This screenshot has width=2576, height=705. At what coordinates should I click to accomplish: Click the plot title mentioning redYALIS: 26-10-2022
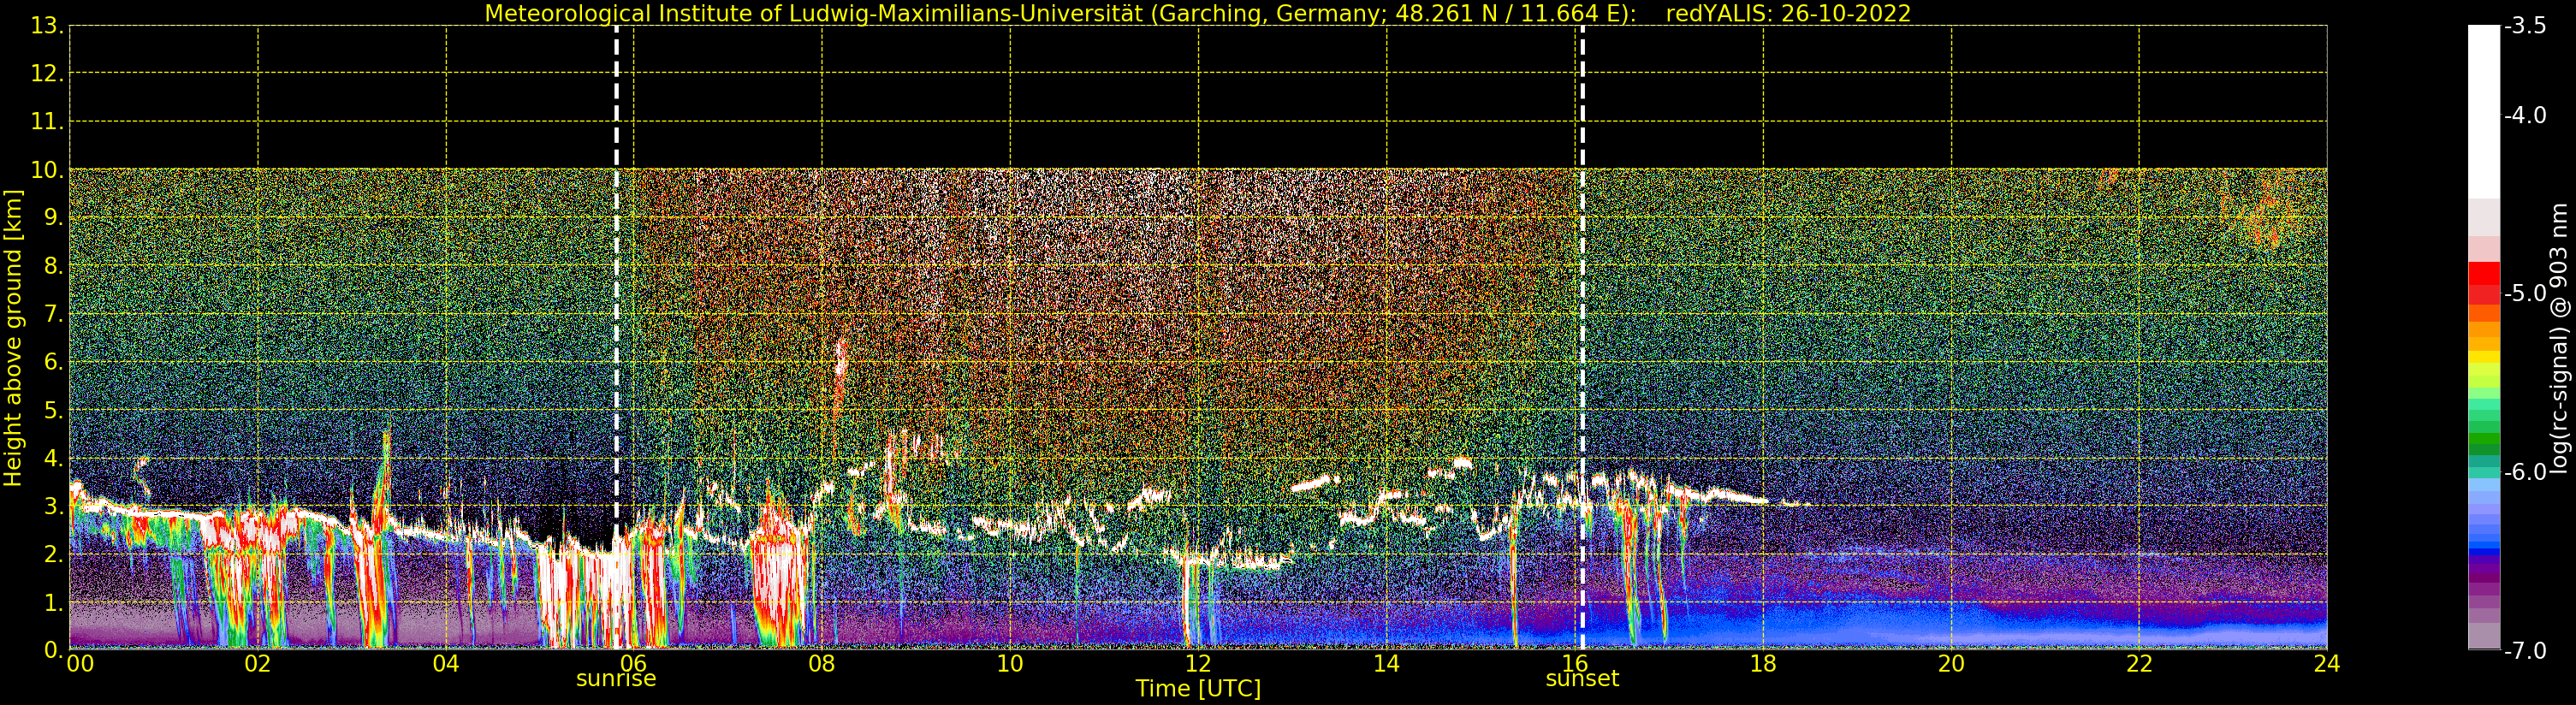(1198, 14)
